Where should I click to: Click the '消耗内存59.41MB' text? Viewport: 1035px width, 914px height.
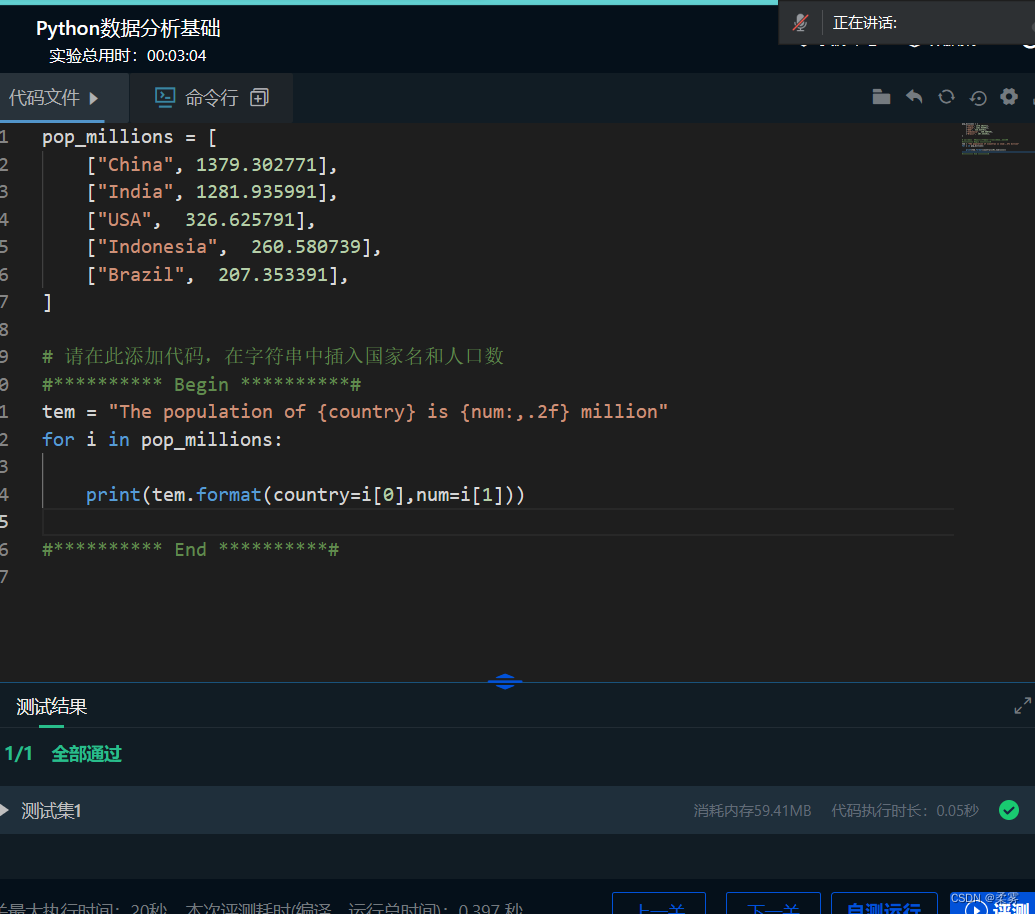(x=752, y=810)
